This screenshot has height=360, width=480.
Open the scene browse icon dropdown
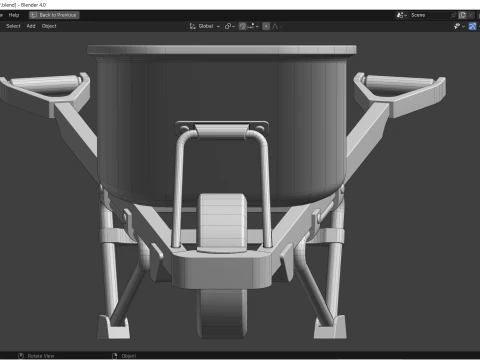coord(402,15)
